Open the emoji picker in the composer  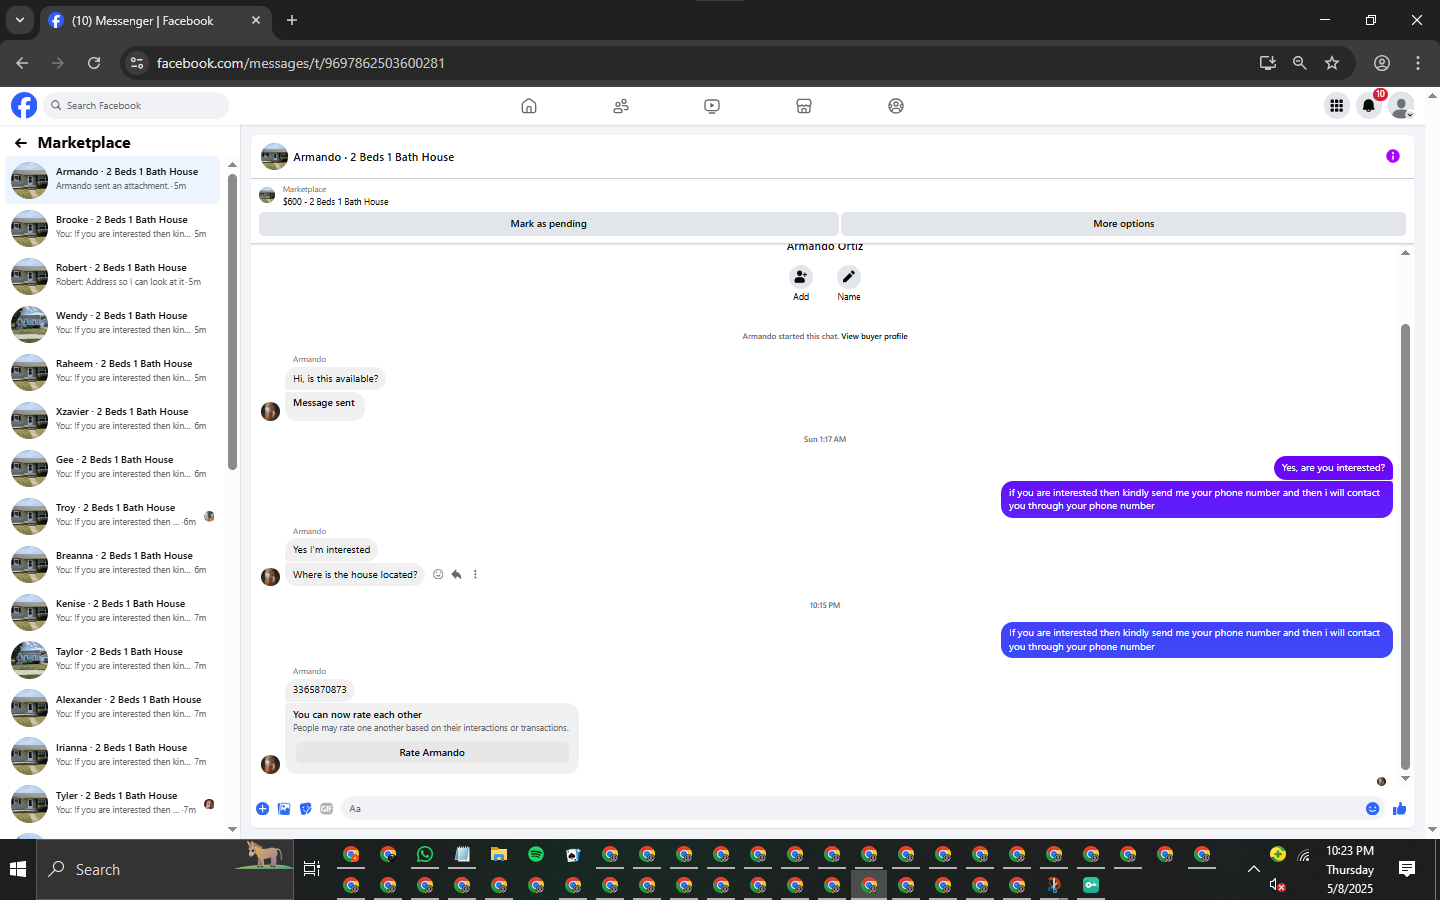coord(1372,809)
